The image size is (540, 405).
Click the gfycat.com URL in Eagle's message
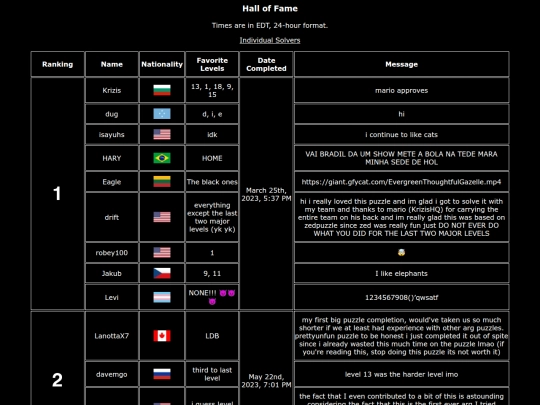point(402,182)
